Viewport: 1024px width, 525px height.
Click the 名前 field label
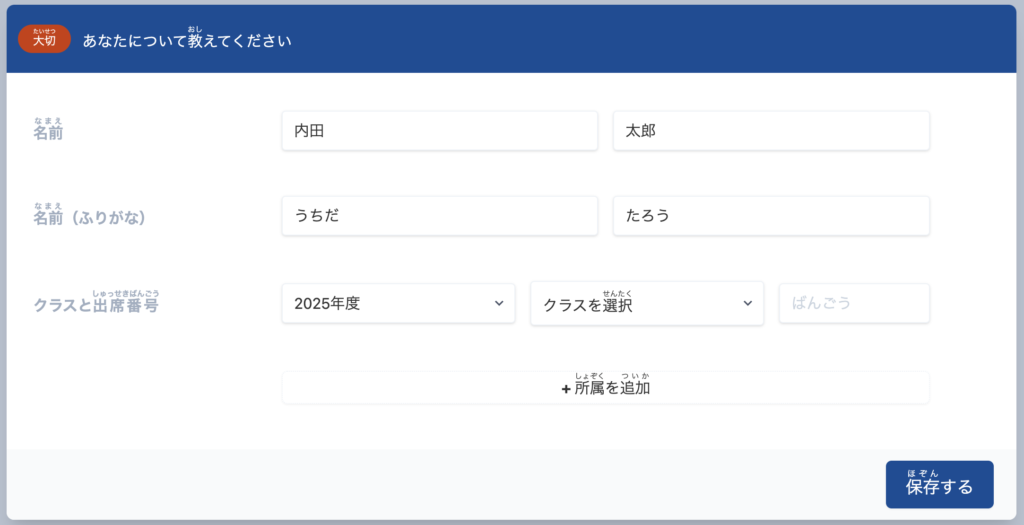click(48, 132)
